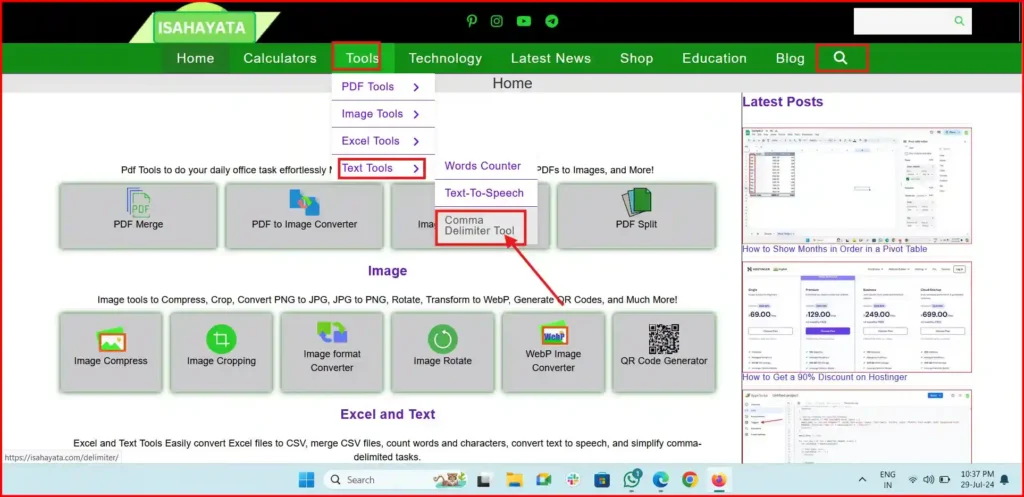Screen dimensions: 1024x497
Task: Open the Telegram social icon
Action: pyautogui.click(x=551, y=21)
